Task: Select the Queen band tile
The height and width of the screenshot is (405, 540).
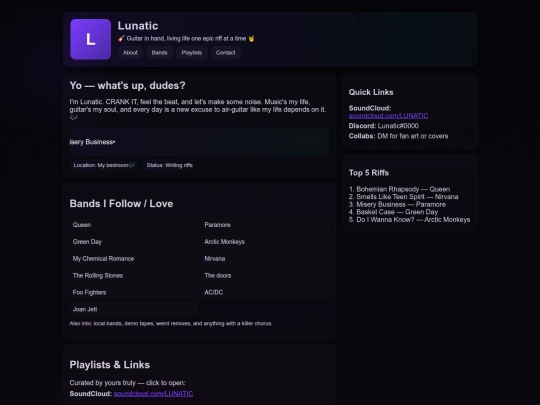Action: (134, 225)
